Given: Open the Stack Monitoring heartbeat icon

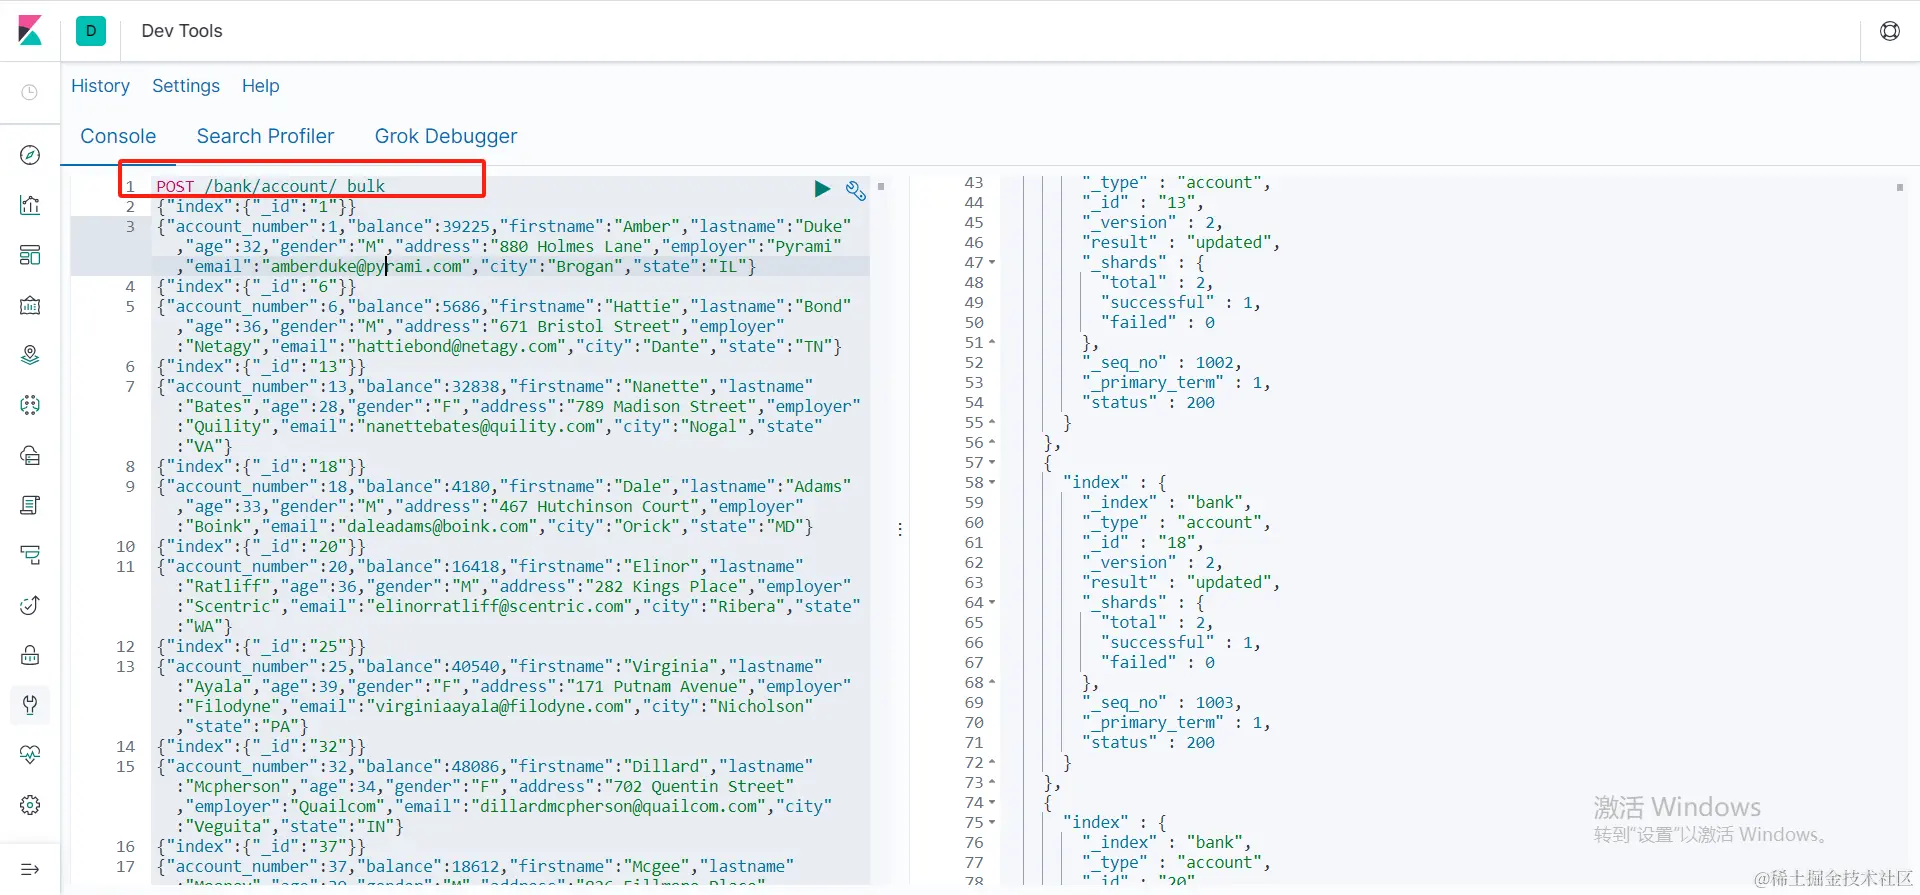Looking at the screenshot, I should point(30,755).
